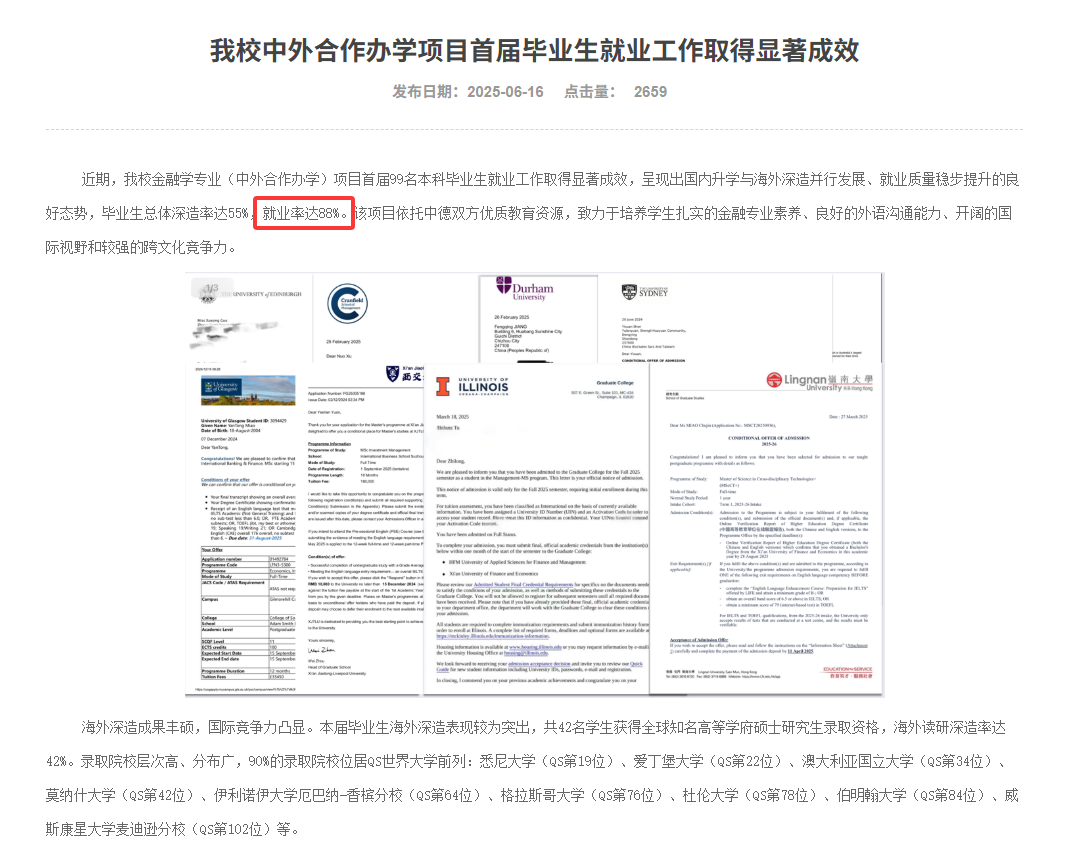Click the text 就业率达88%

(300, 214)
